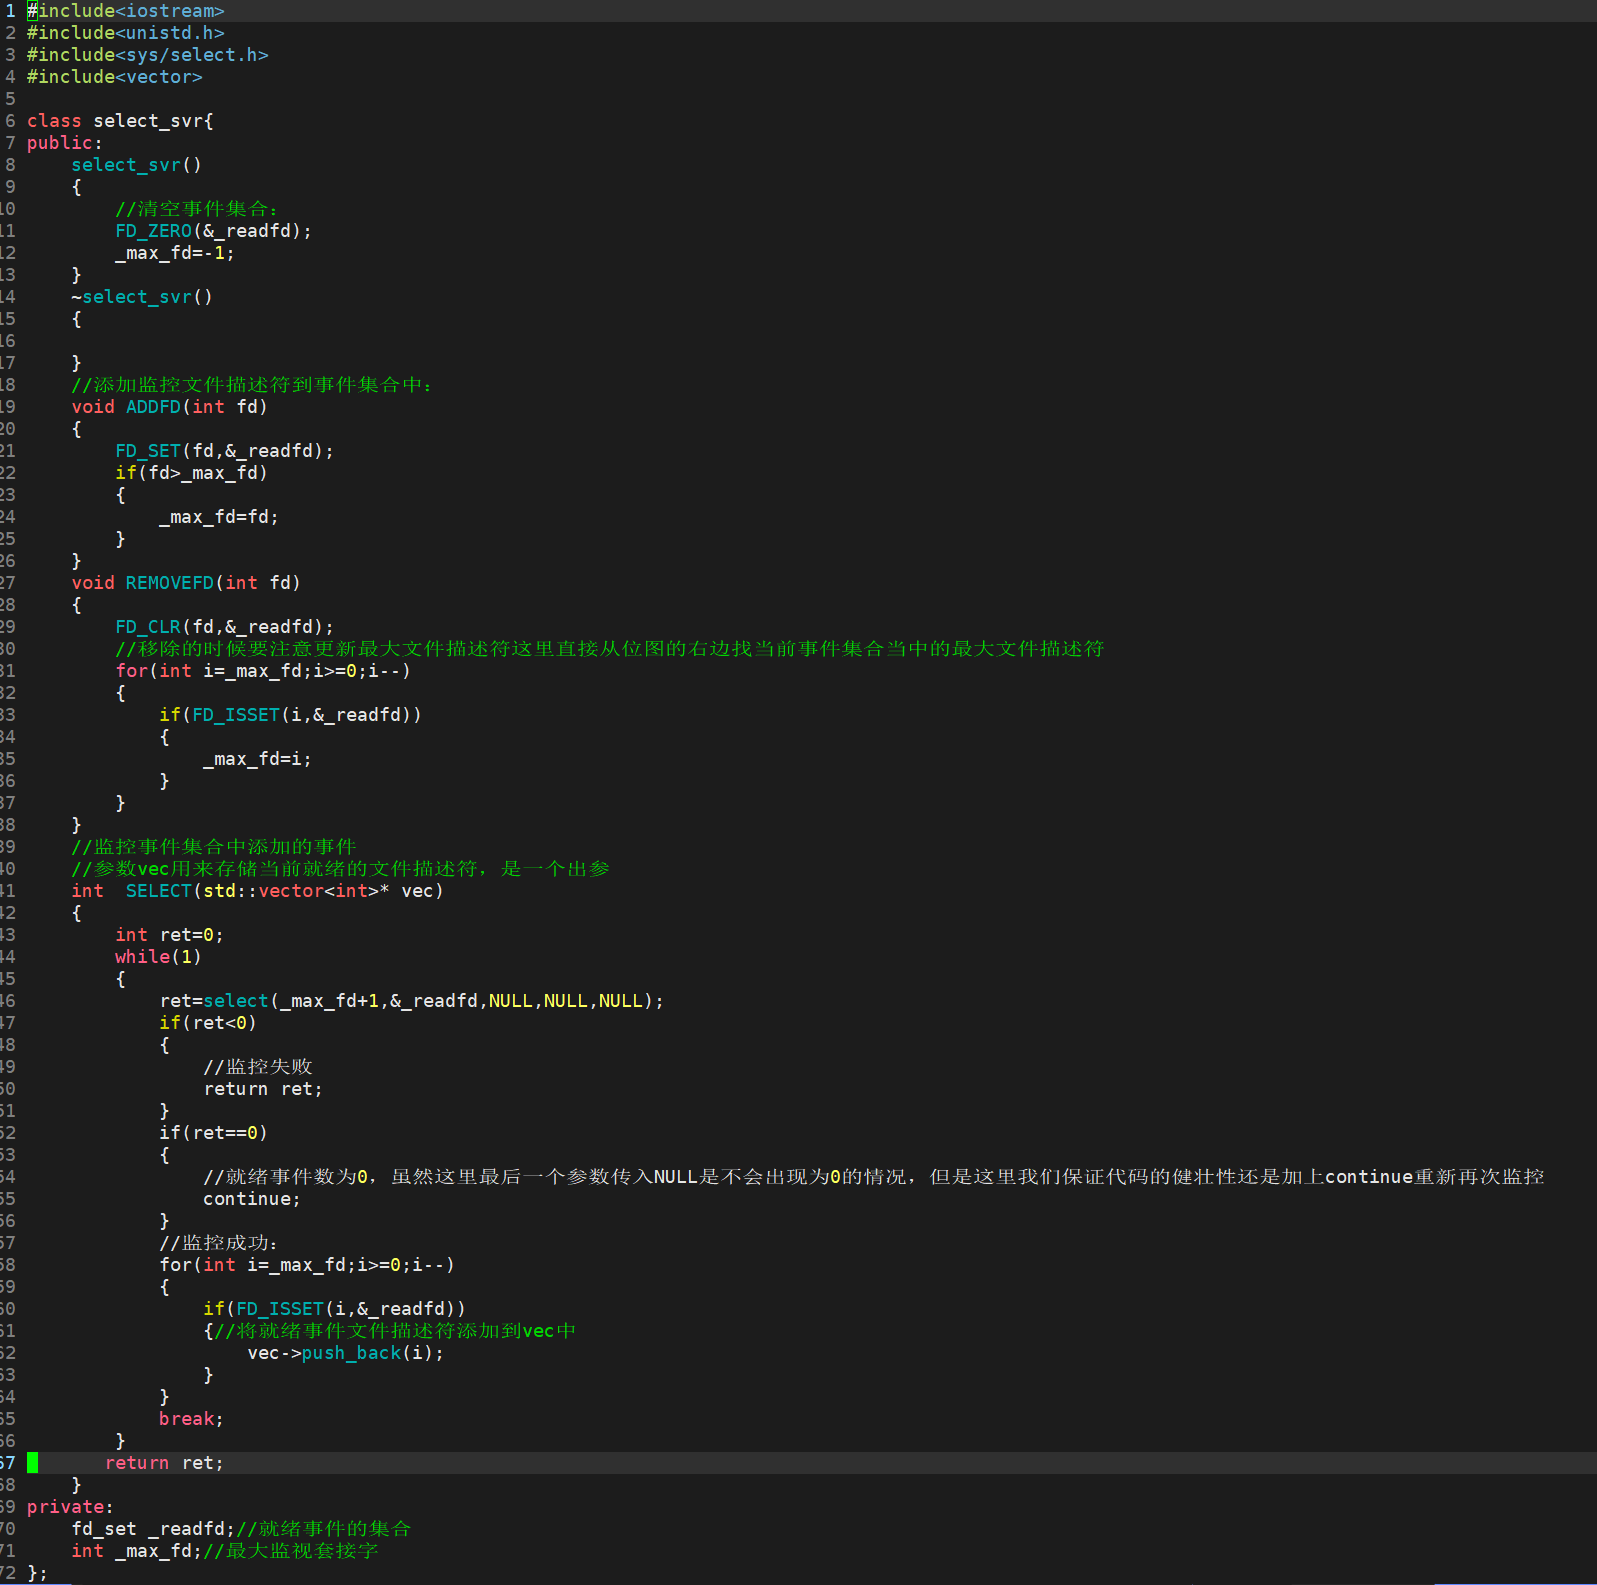Click the '_max_fd=fd;' assignment
This screenshot has height=1585, width=1597.
pyautogui.click(x=219, y=517)
